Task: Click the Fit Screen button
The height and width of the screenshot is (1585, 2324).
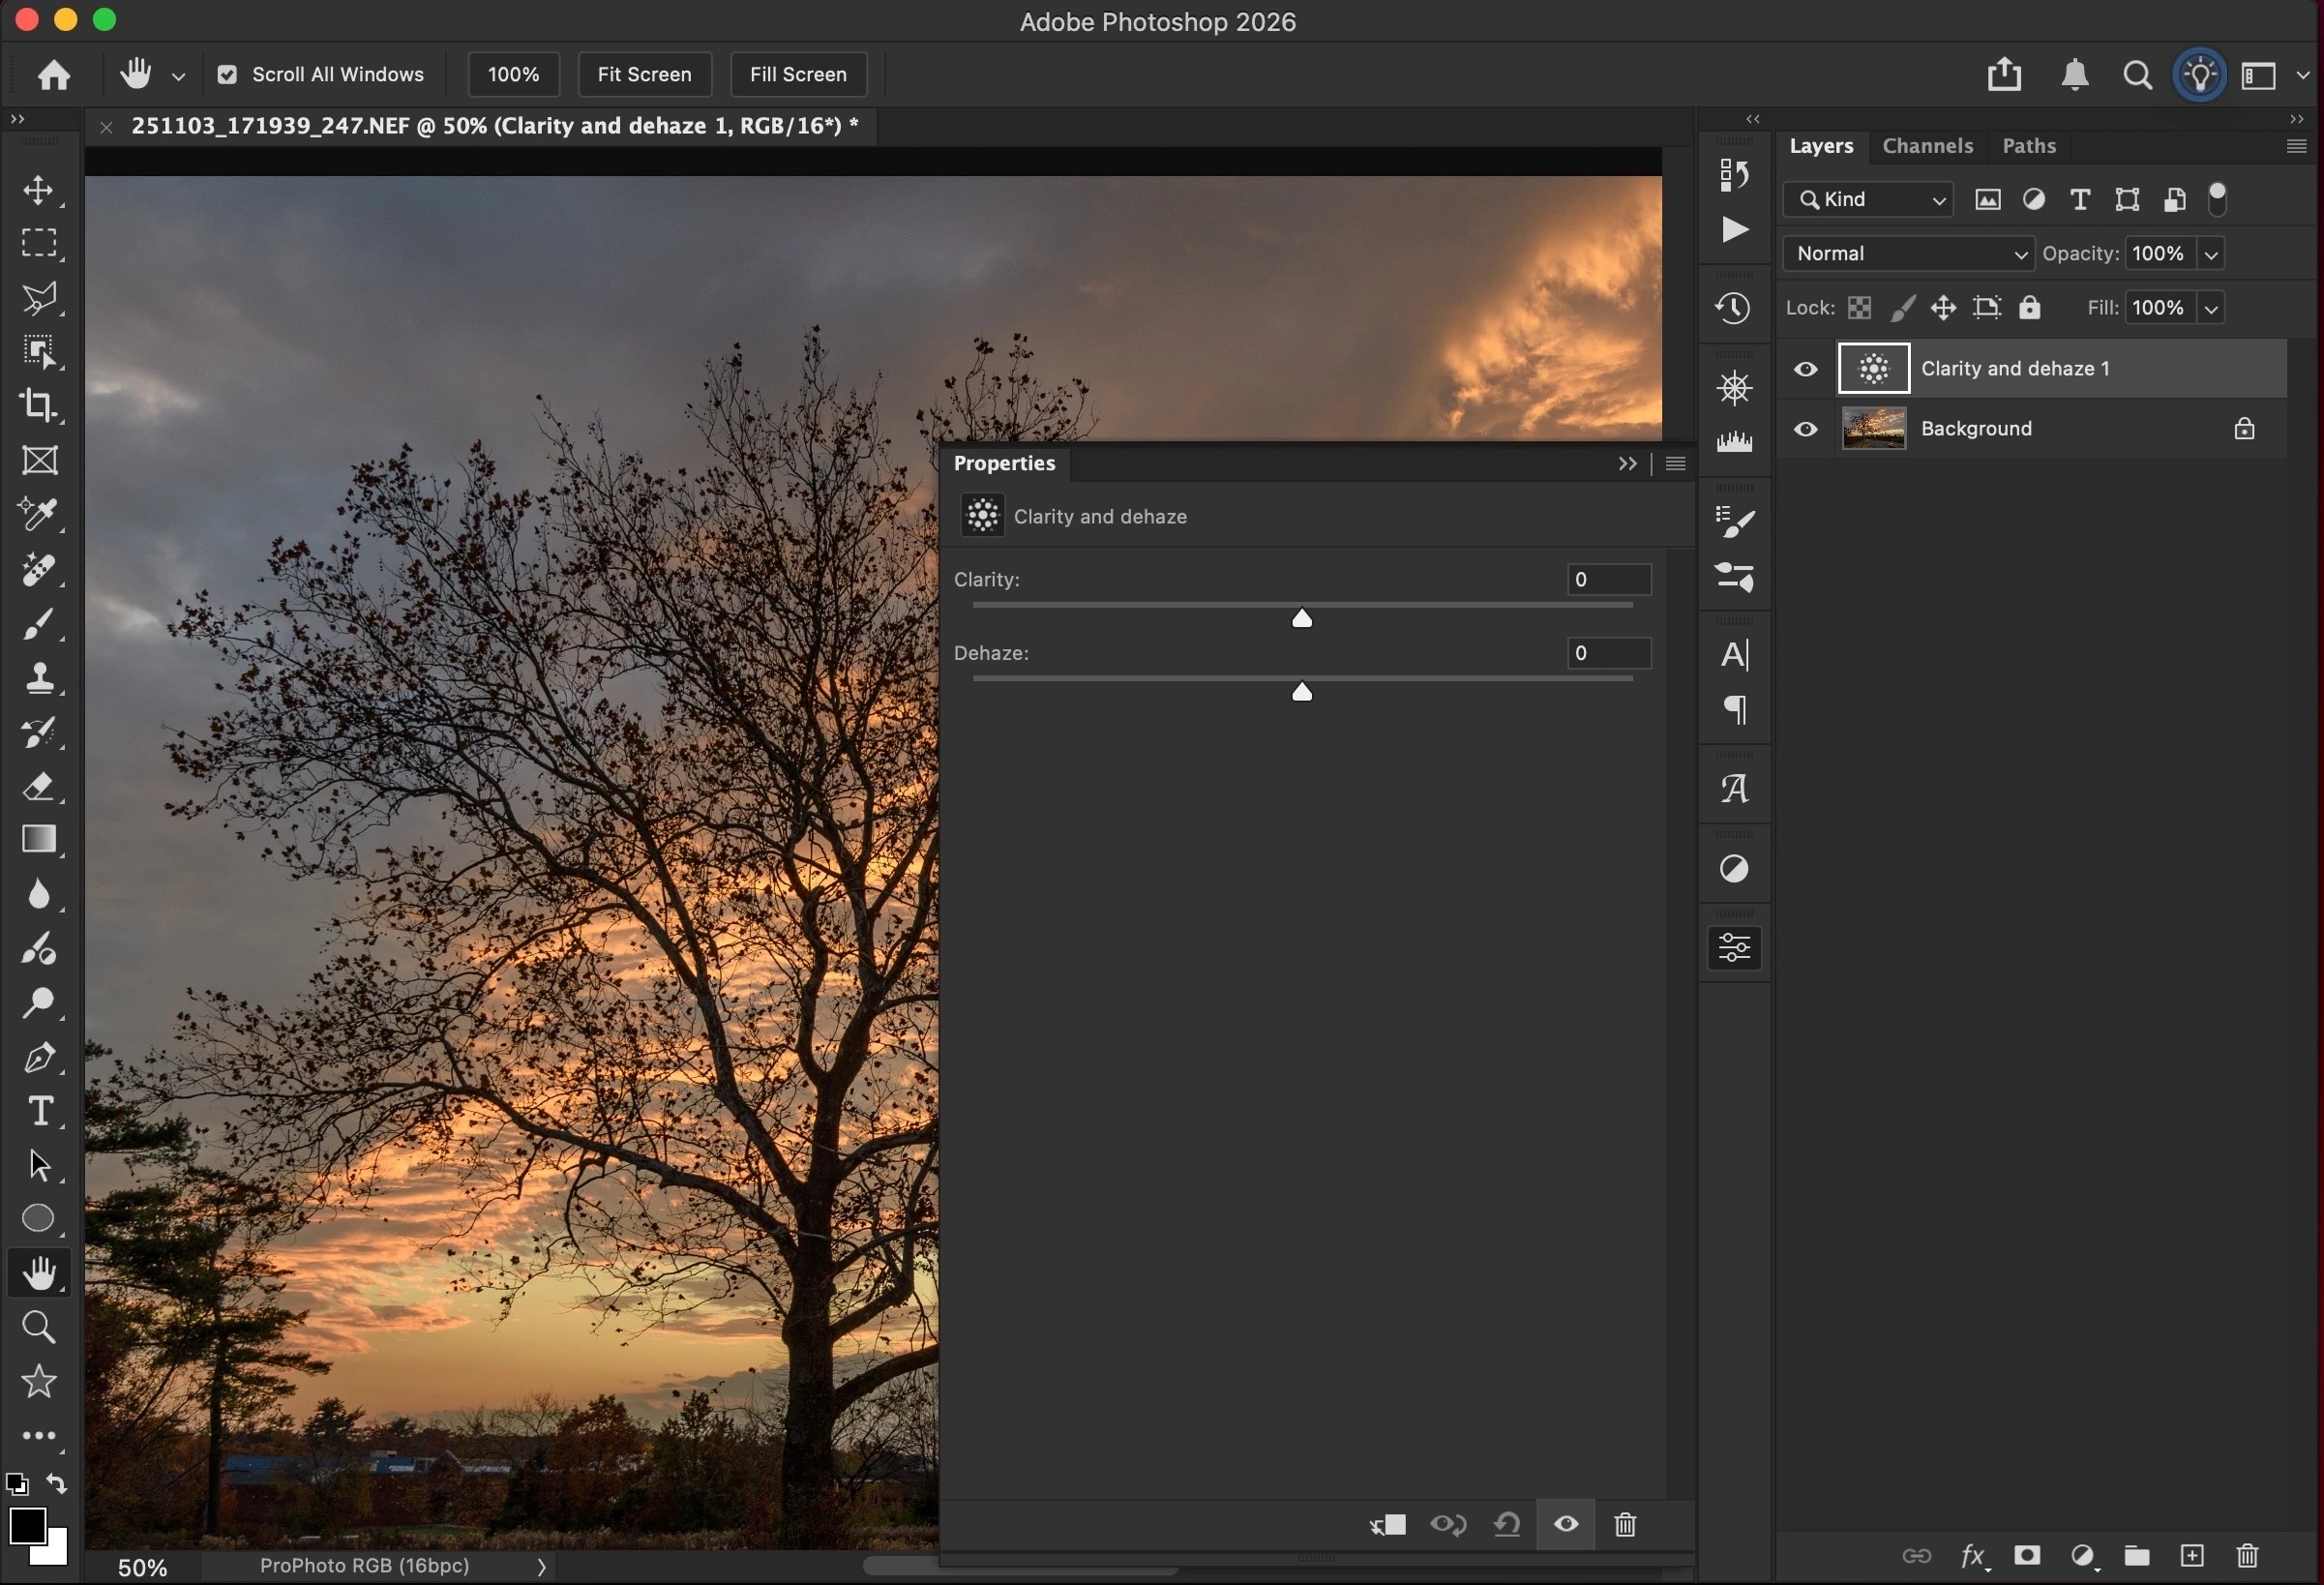Action: [644, 75]
